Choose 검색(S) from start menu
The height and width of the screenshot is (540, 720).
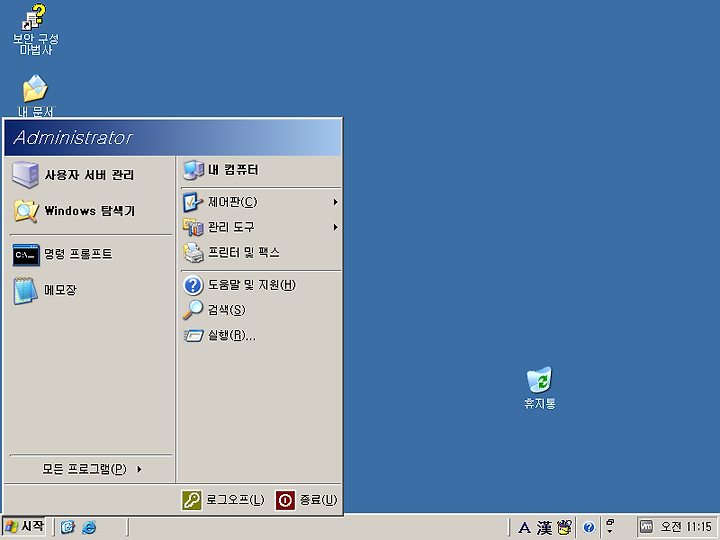tap(226, 310)
